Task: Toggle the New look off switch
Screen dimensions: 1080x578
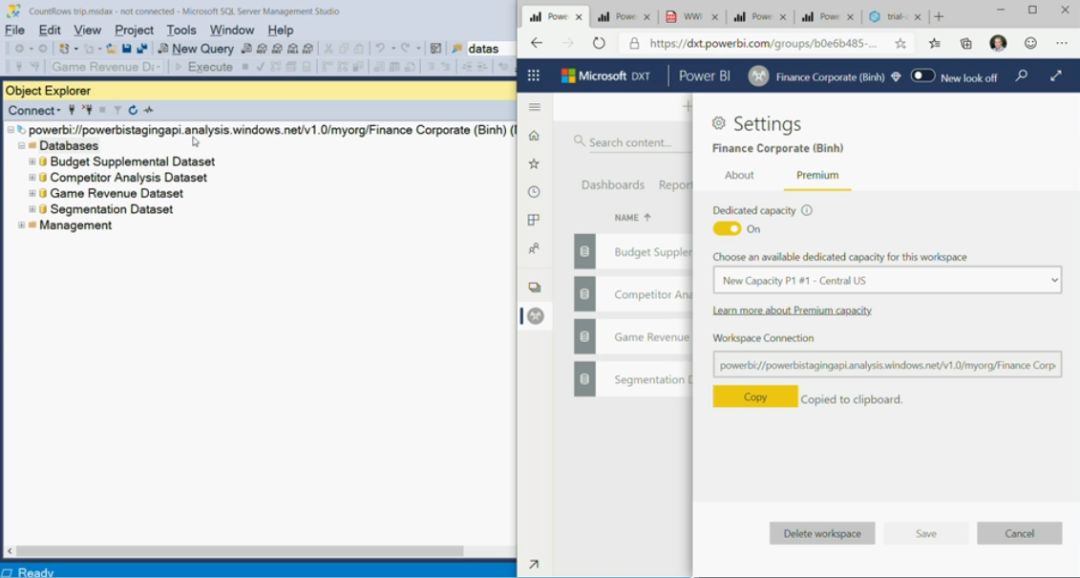Action: click(x=922, y=76)
